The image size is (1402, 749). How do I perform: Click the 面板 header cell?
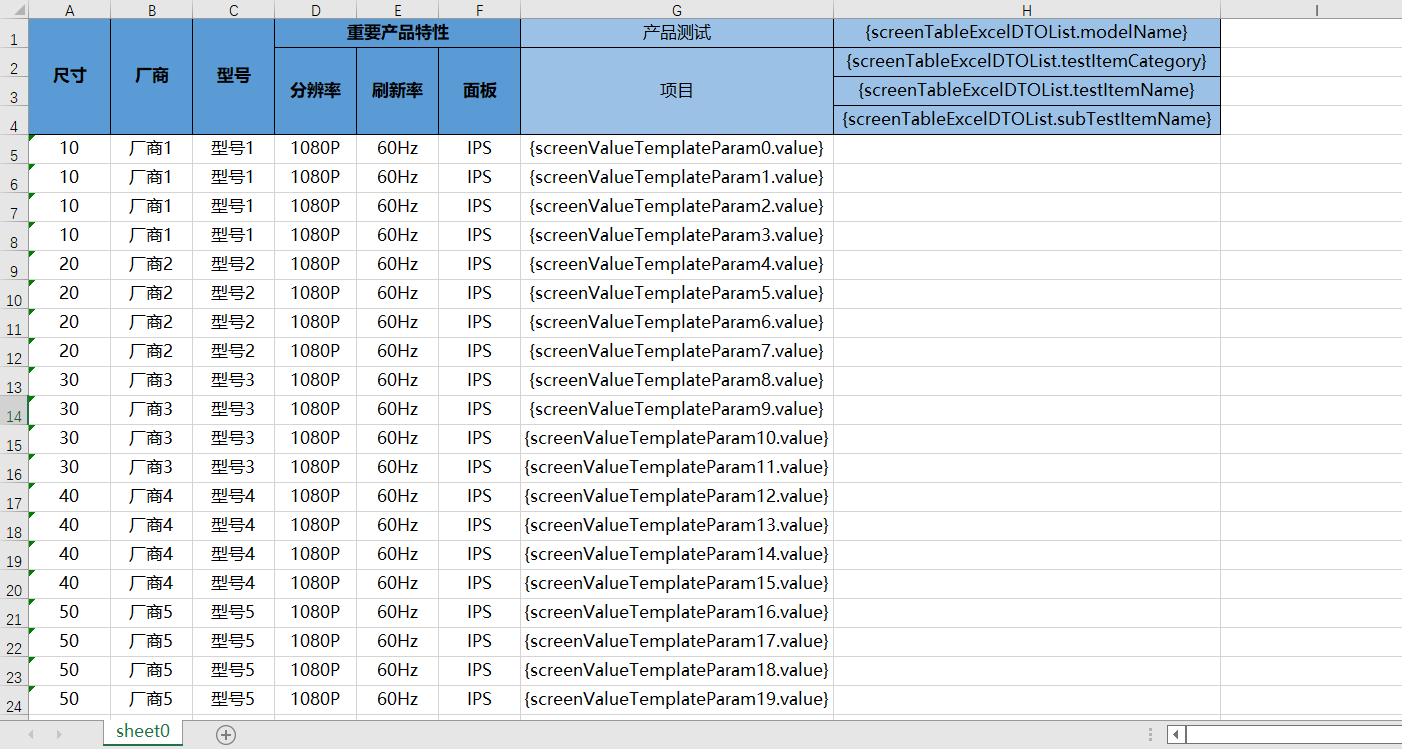(x=479, y=91)
